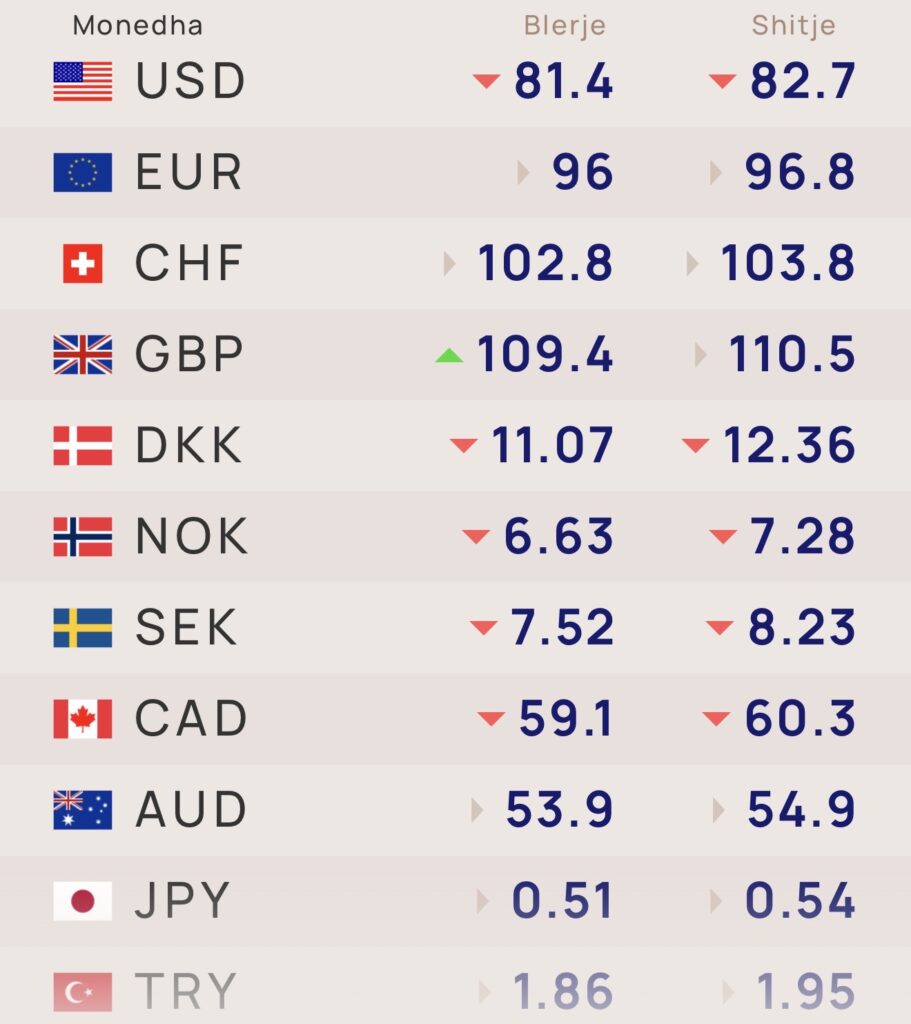The height and width of the screenshot is (1024, 911).
Task: Tap the Canadian maple leaf flag
Action: (83, 719)
